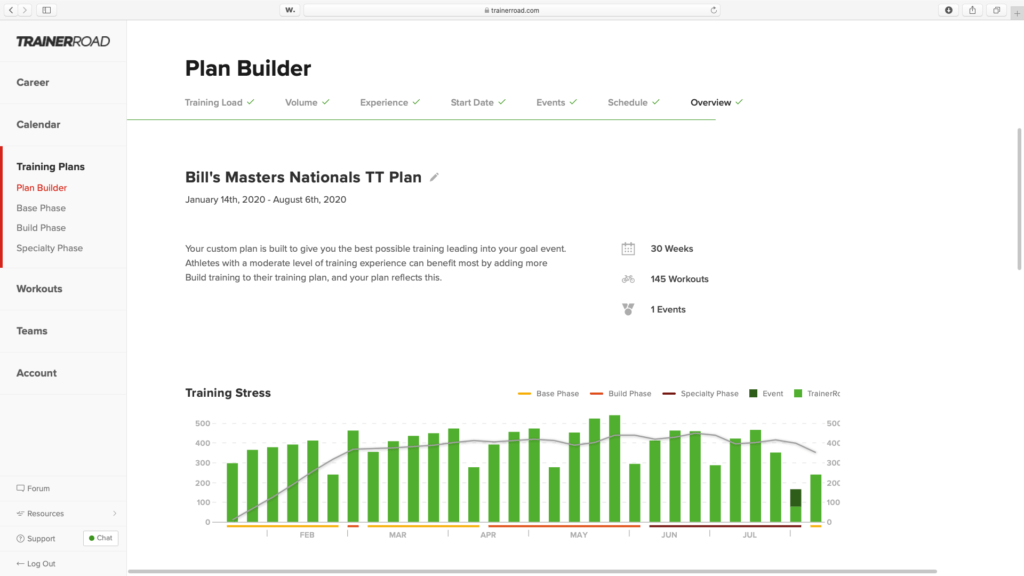Click the TrainerRoad logo
Screen dimensions: 1024x576
point(63,41)
